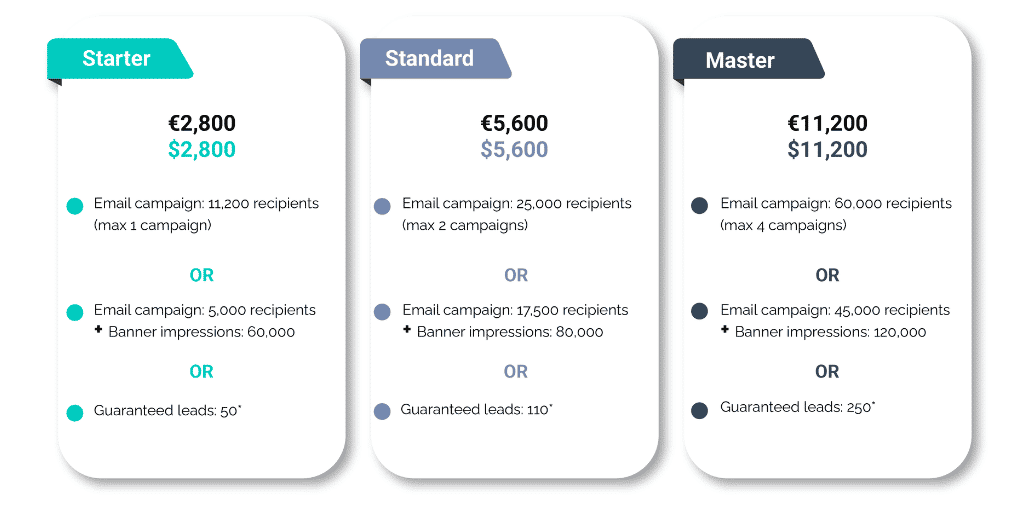Screen dimensions: 1024x508
Task: Select the Master plan tab label
Action: tap(740, 60)
